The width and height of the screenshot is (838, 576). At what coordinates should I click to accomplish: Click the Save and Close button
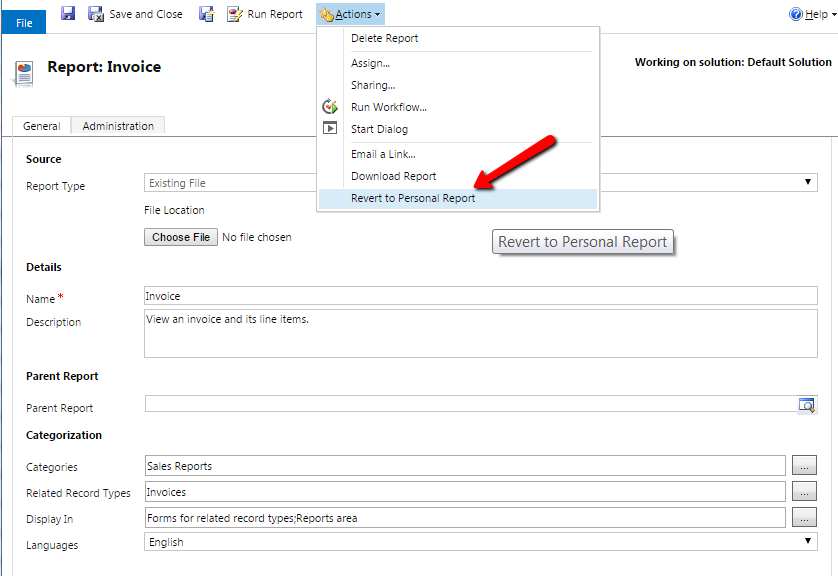[135, 14]
